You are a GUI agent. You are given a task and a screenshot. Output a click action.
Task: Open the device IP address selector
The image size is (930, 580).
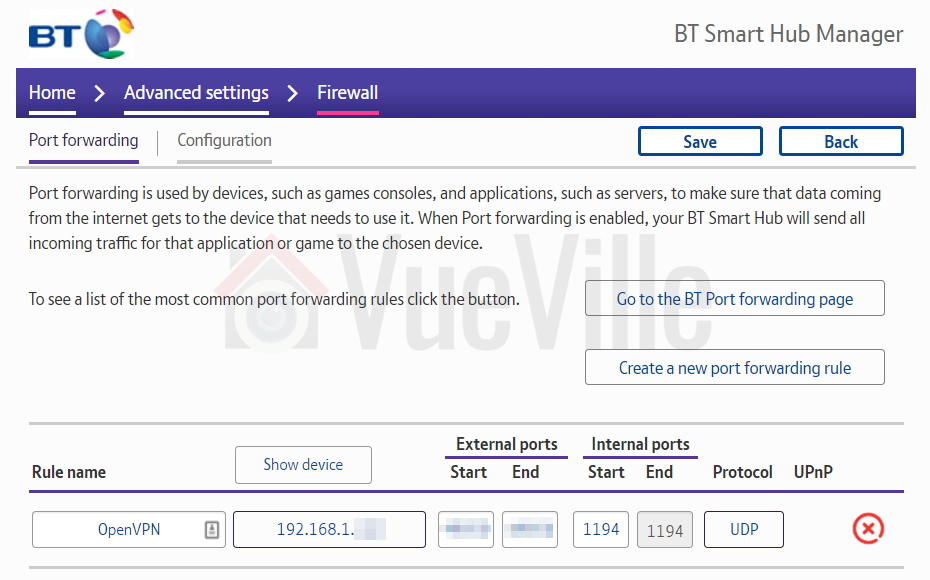(329, 530)
